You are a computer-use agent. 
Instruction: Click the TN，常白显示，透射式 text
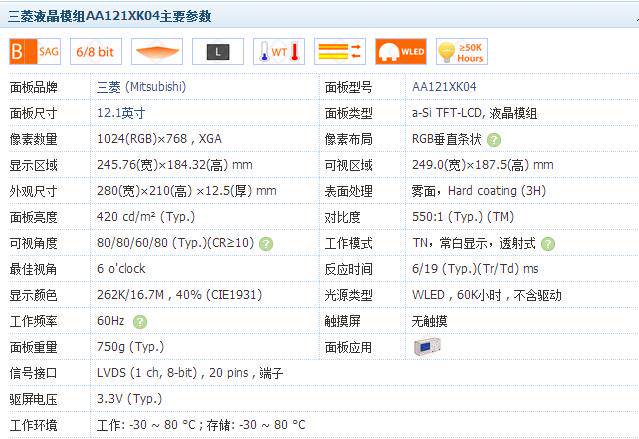click(x=474, y=243)
